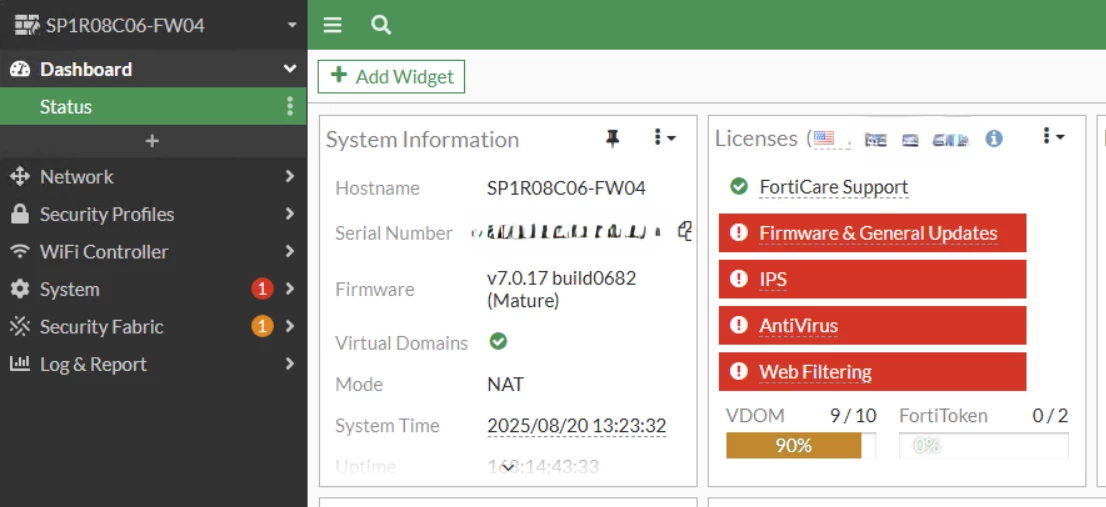The width and height of the screenshot is (1106, 507).
Task: Click the Security Profiles lock icon
Action: tap(20, 214)
